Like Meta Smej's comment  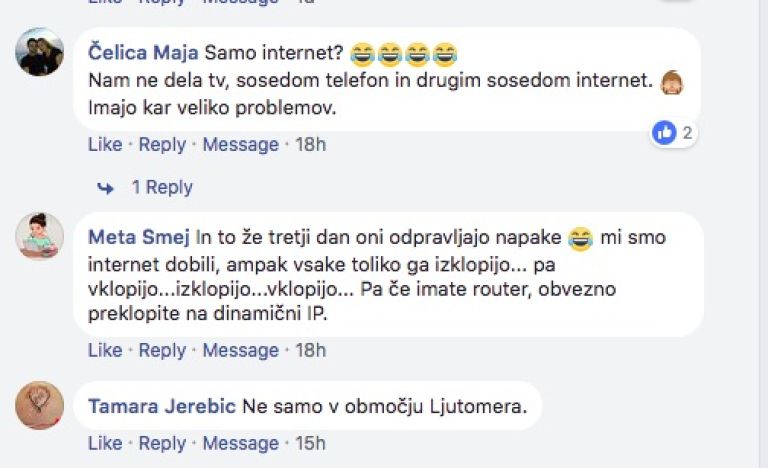point(105,350)
